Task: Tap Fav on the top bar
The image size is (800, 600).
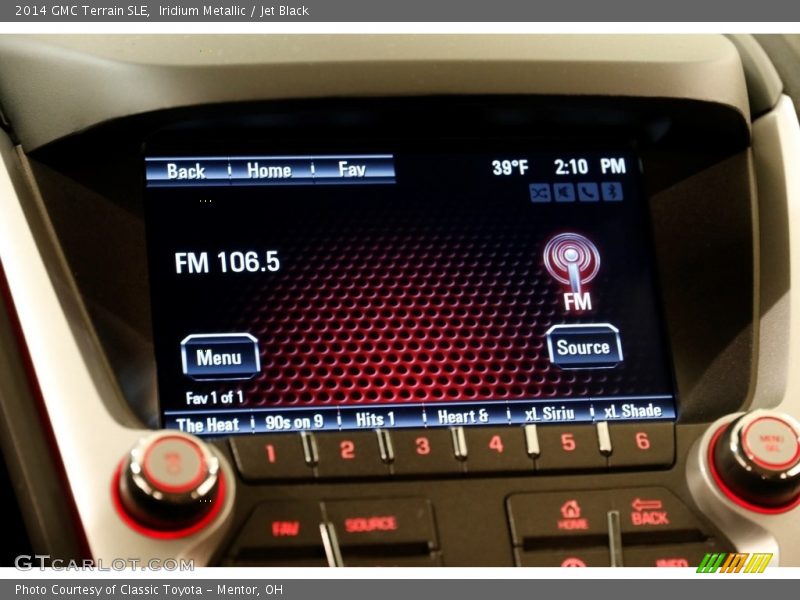Action: (352, 170)
